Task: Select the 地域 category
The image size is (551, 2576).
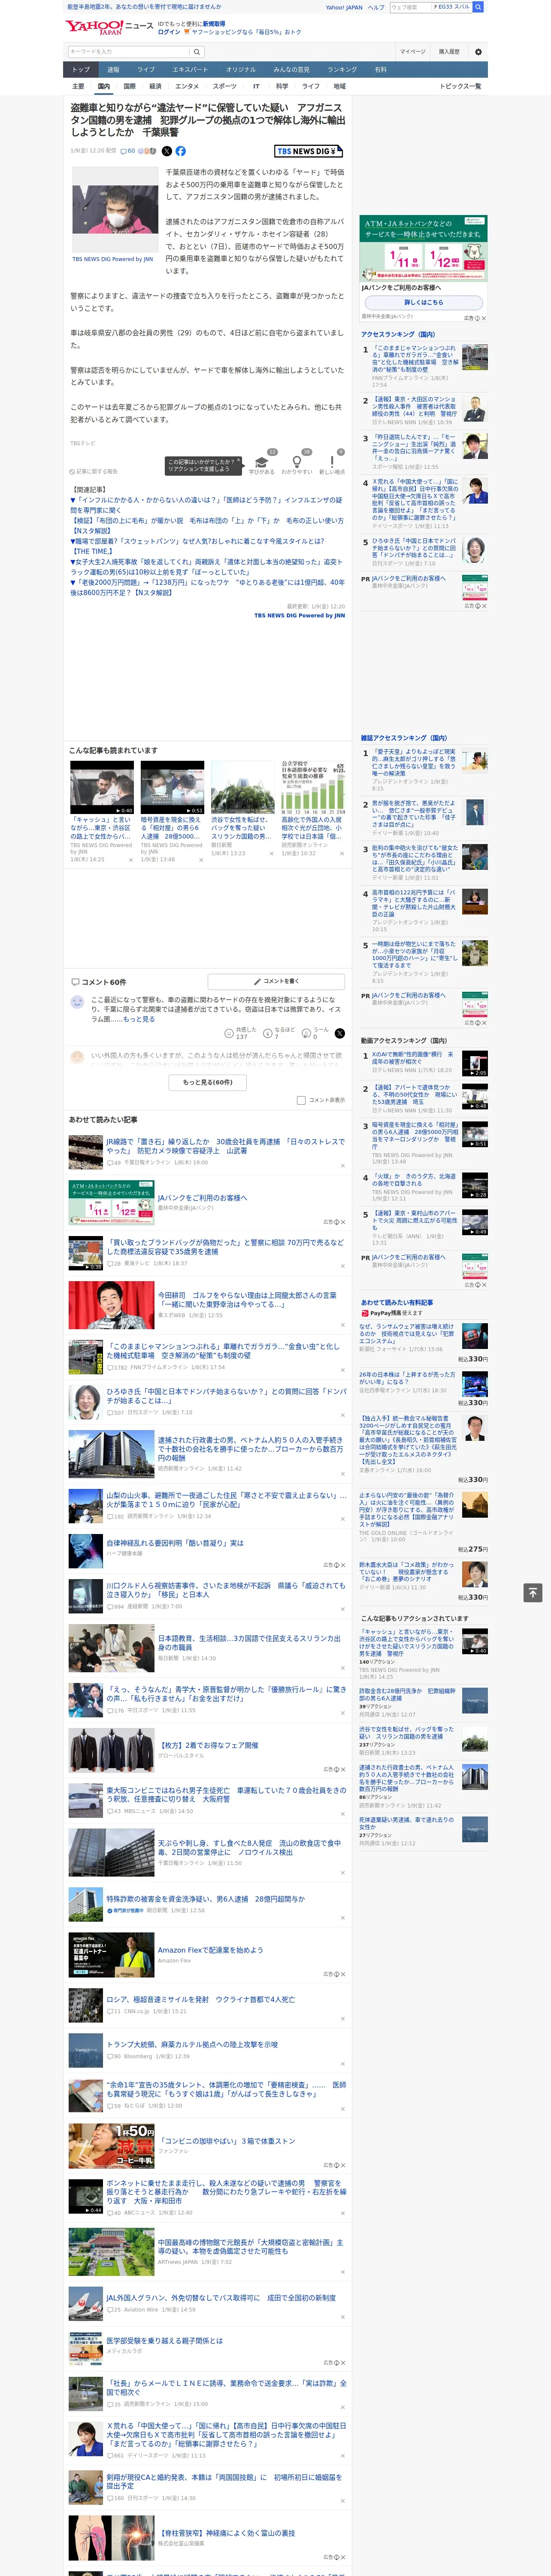Action: click(x=340, y=86)
